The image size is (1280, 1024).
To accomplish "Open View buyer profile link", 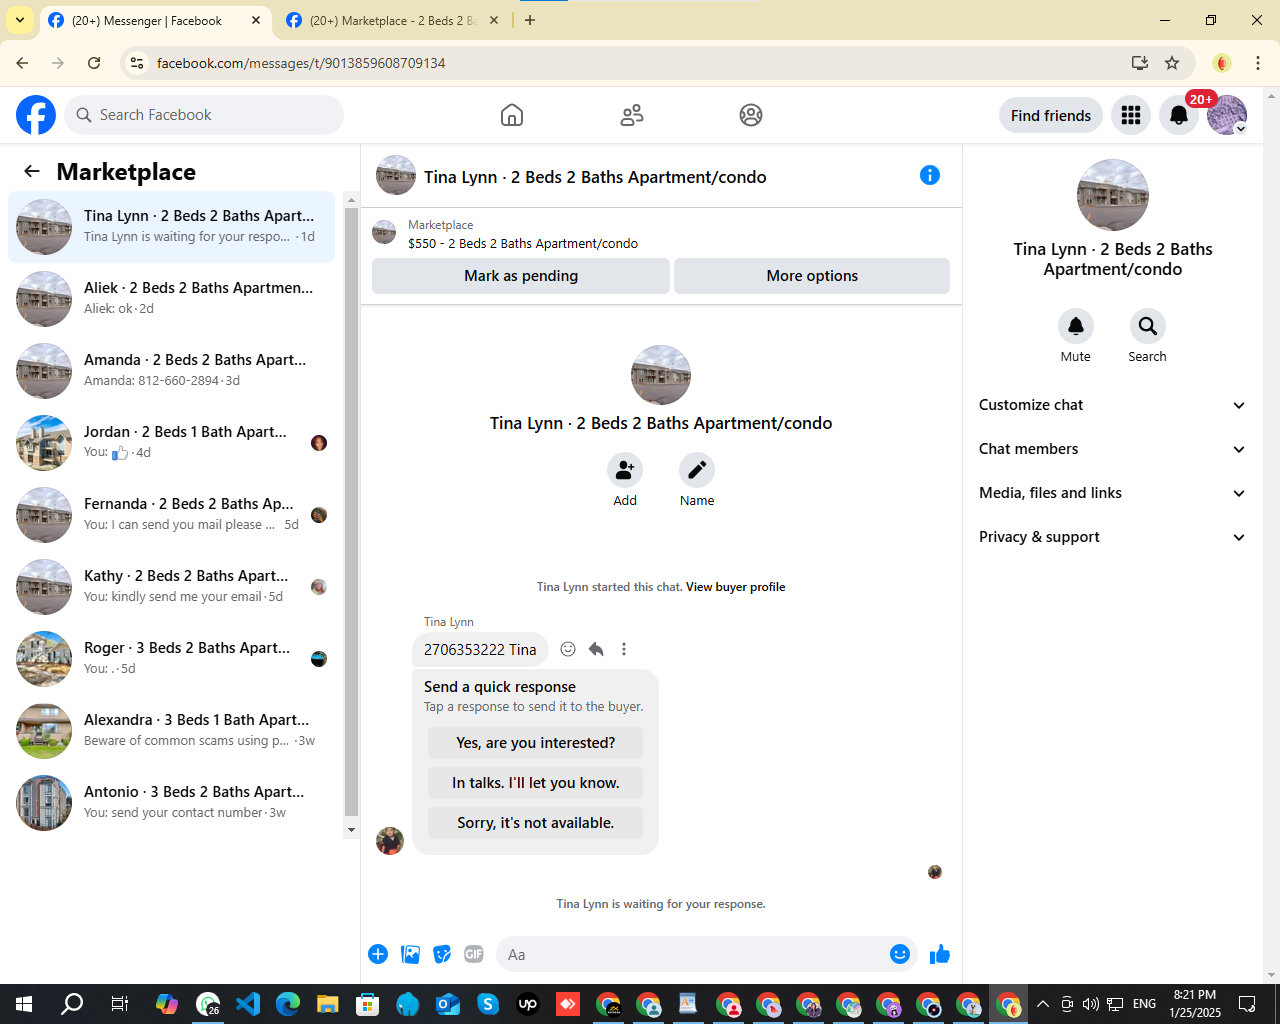I will [735, 587].
